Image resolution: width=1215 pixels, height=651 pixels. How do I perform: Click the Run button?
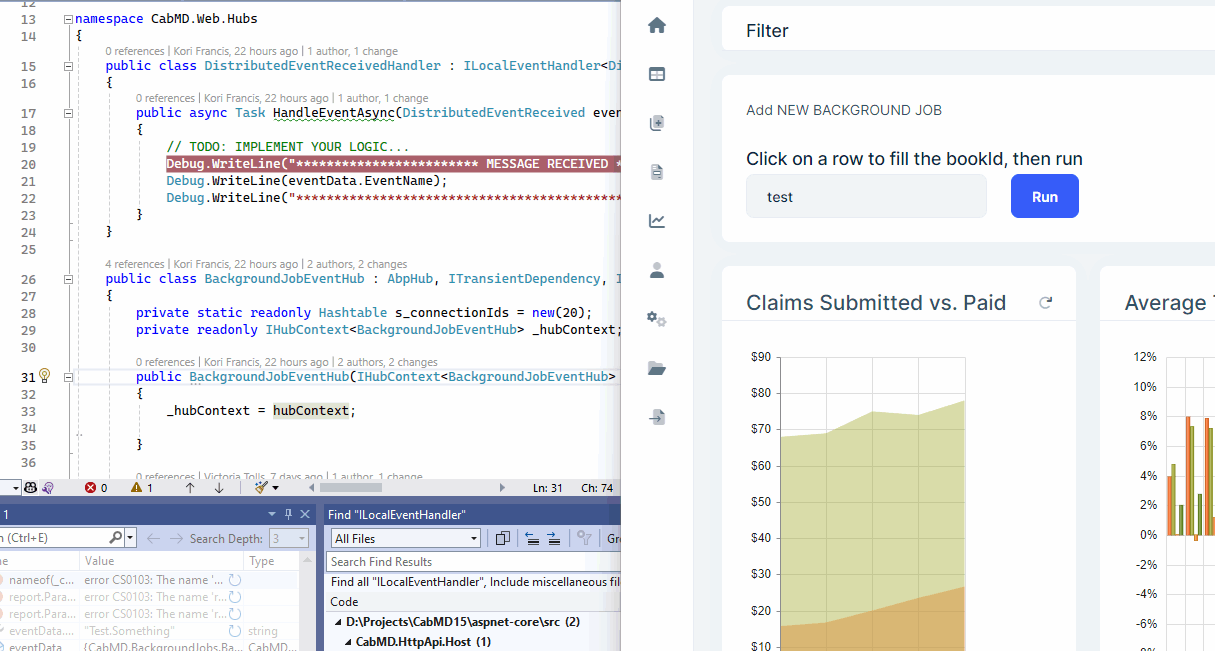click(x=1044, y=196)
